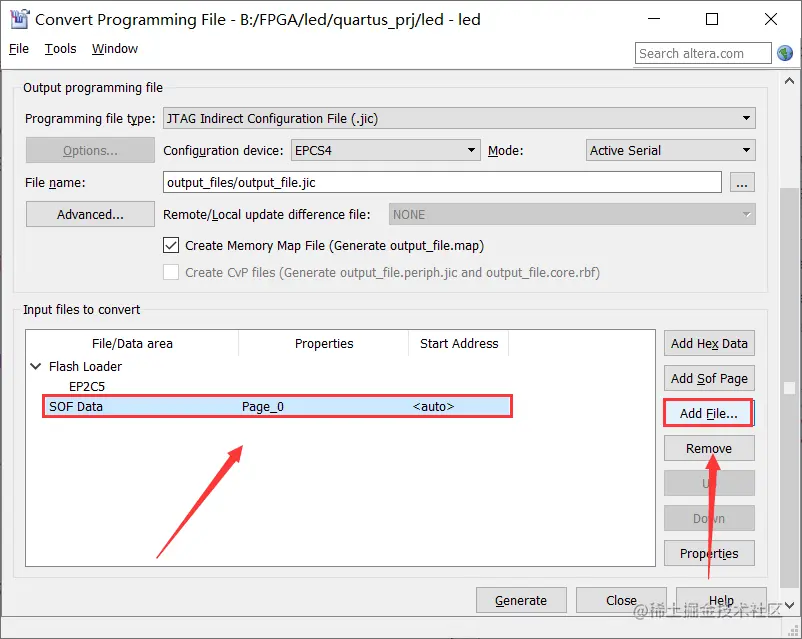
Task: Click the Search altera.com field
Action: tap(703, 53)
